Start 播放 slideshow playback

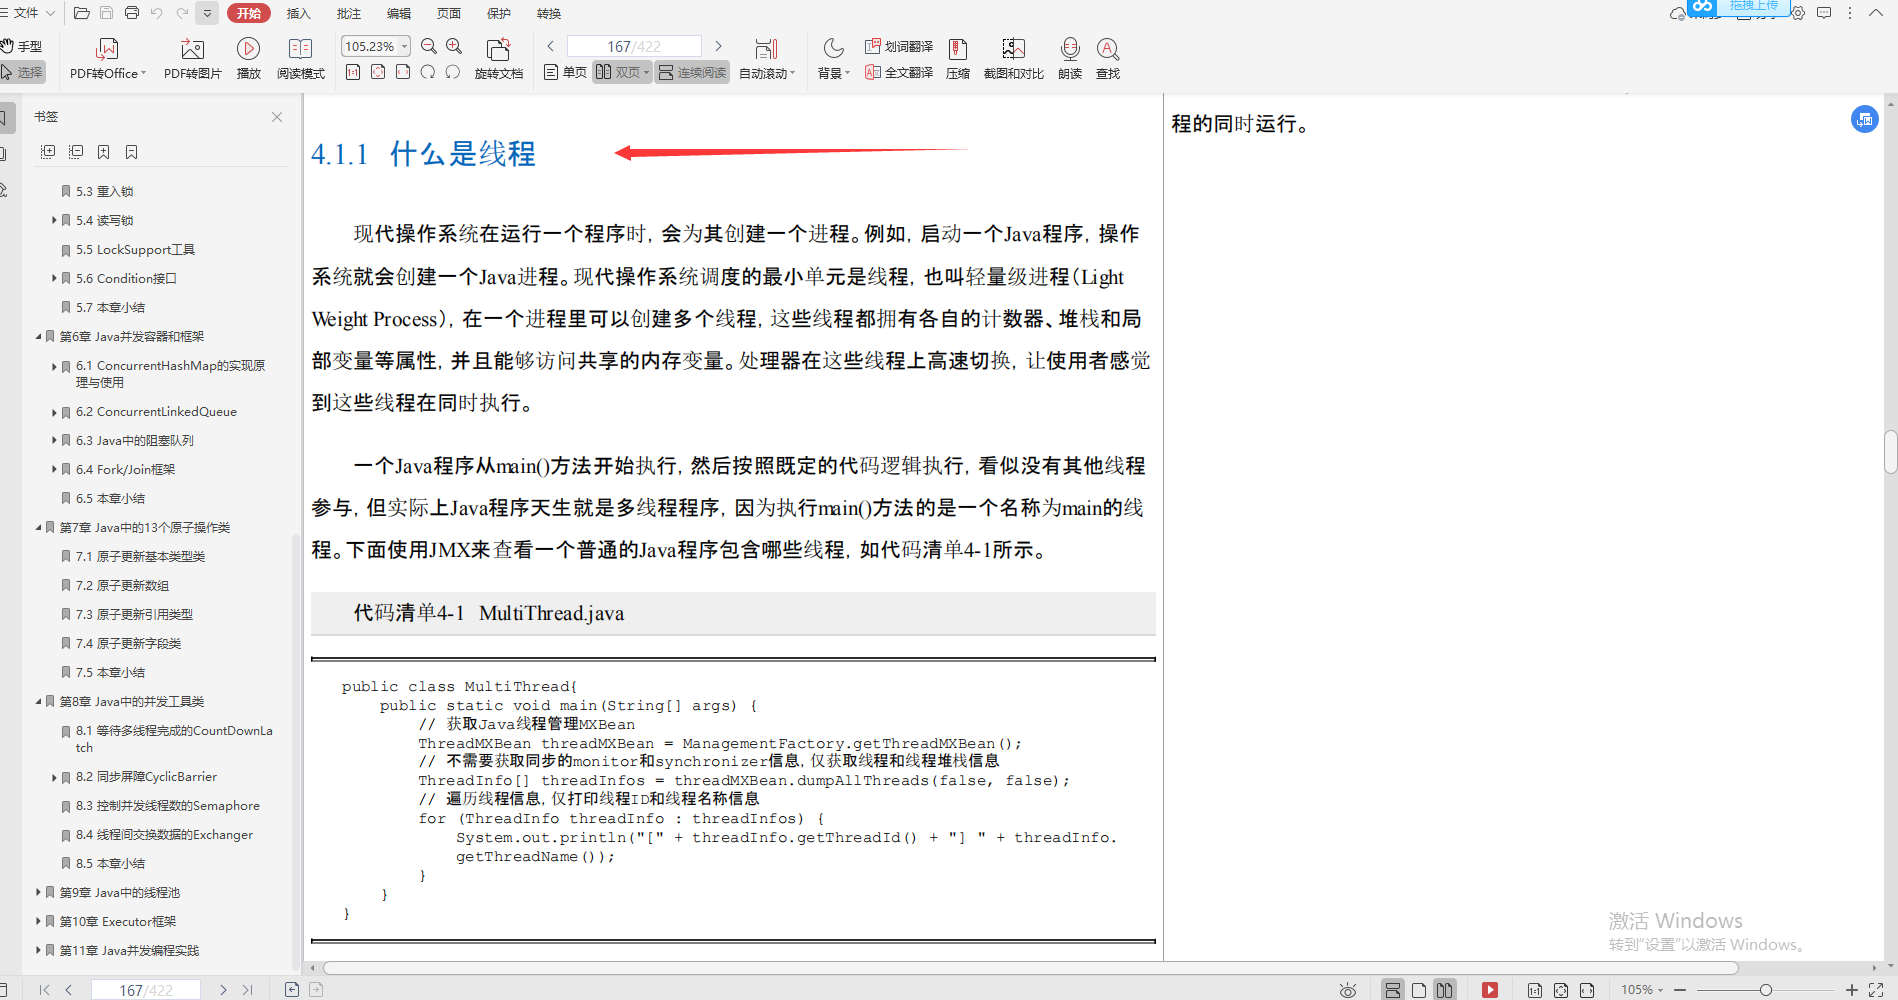[x=248, y=57]
